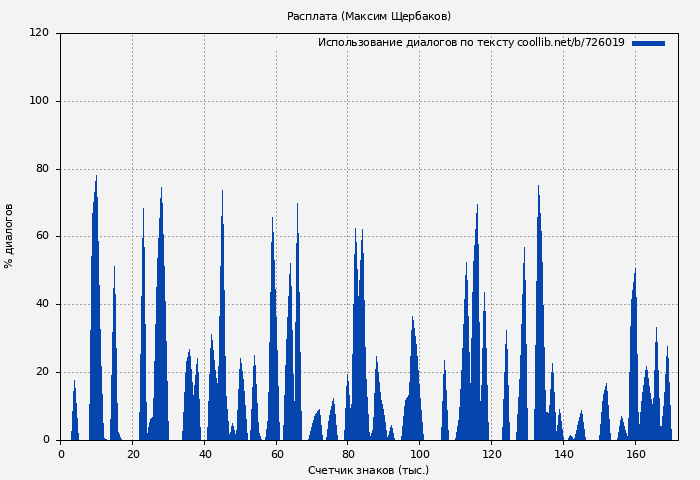This screenshot has width=700, height=480.
Task: Click the 100 tick label on the y-axis
Action: pos(39,101)
